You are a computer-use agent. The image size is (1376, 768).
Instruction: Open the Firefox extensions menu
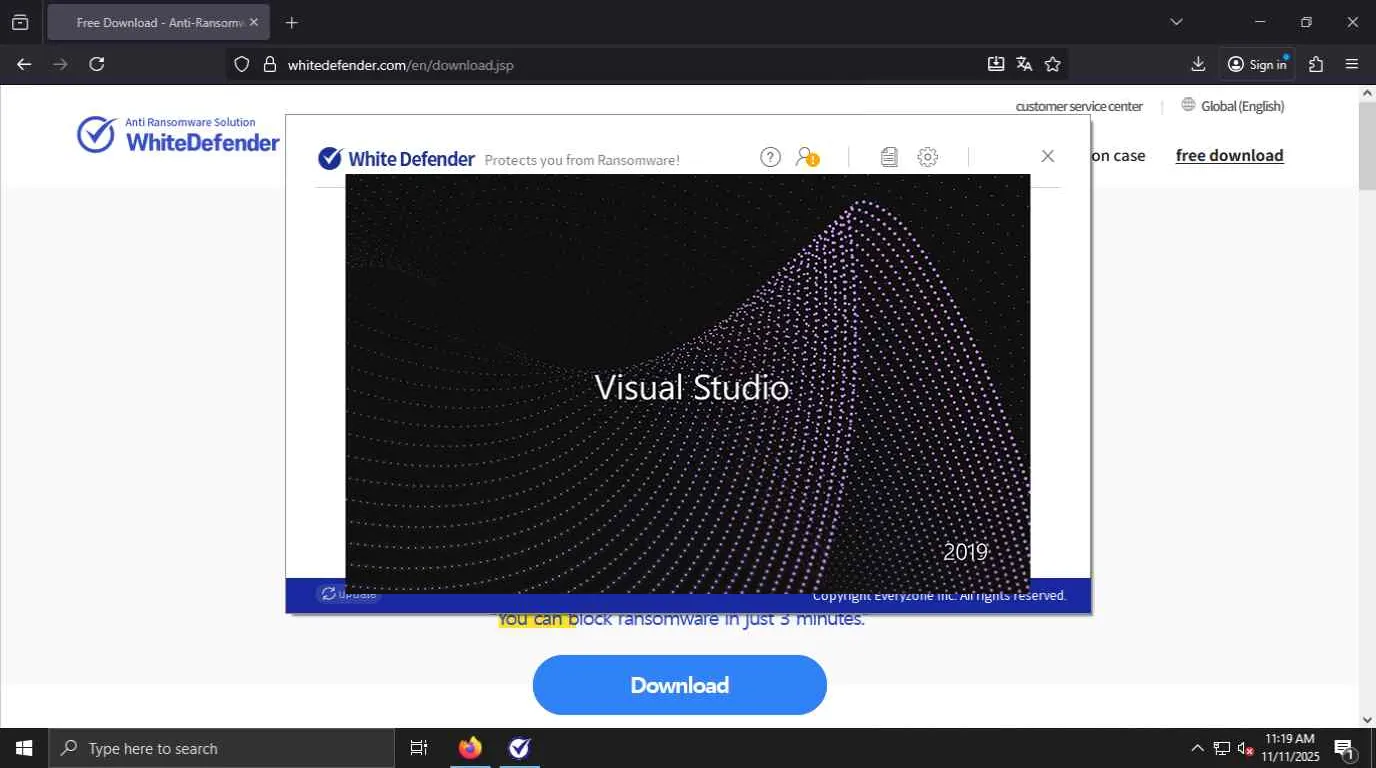click(x=1316, y=64)
